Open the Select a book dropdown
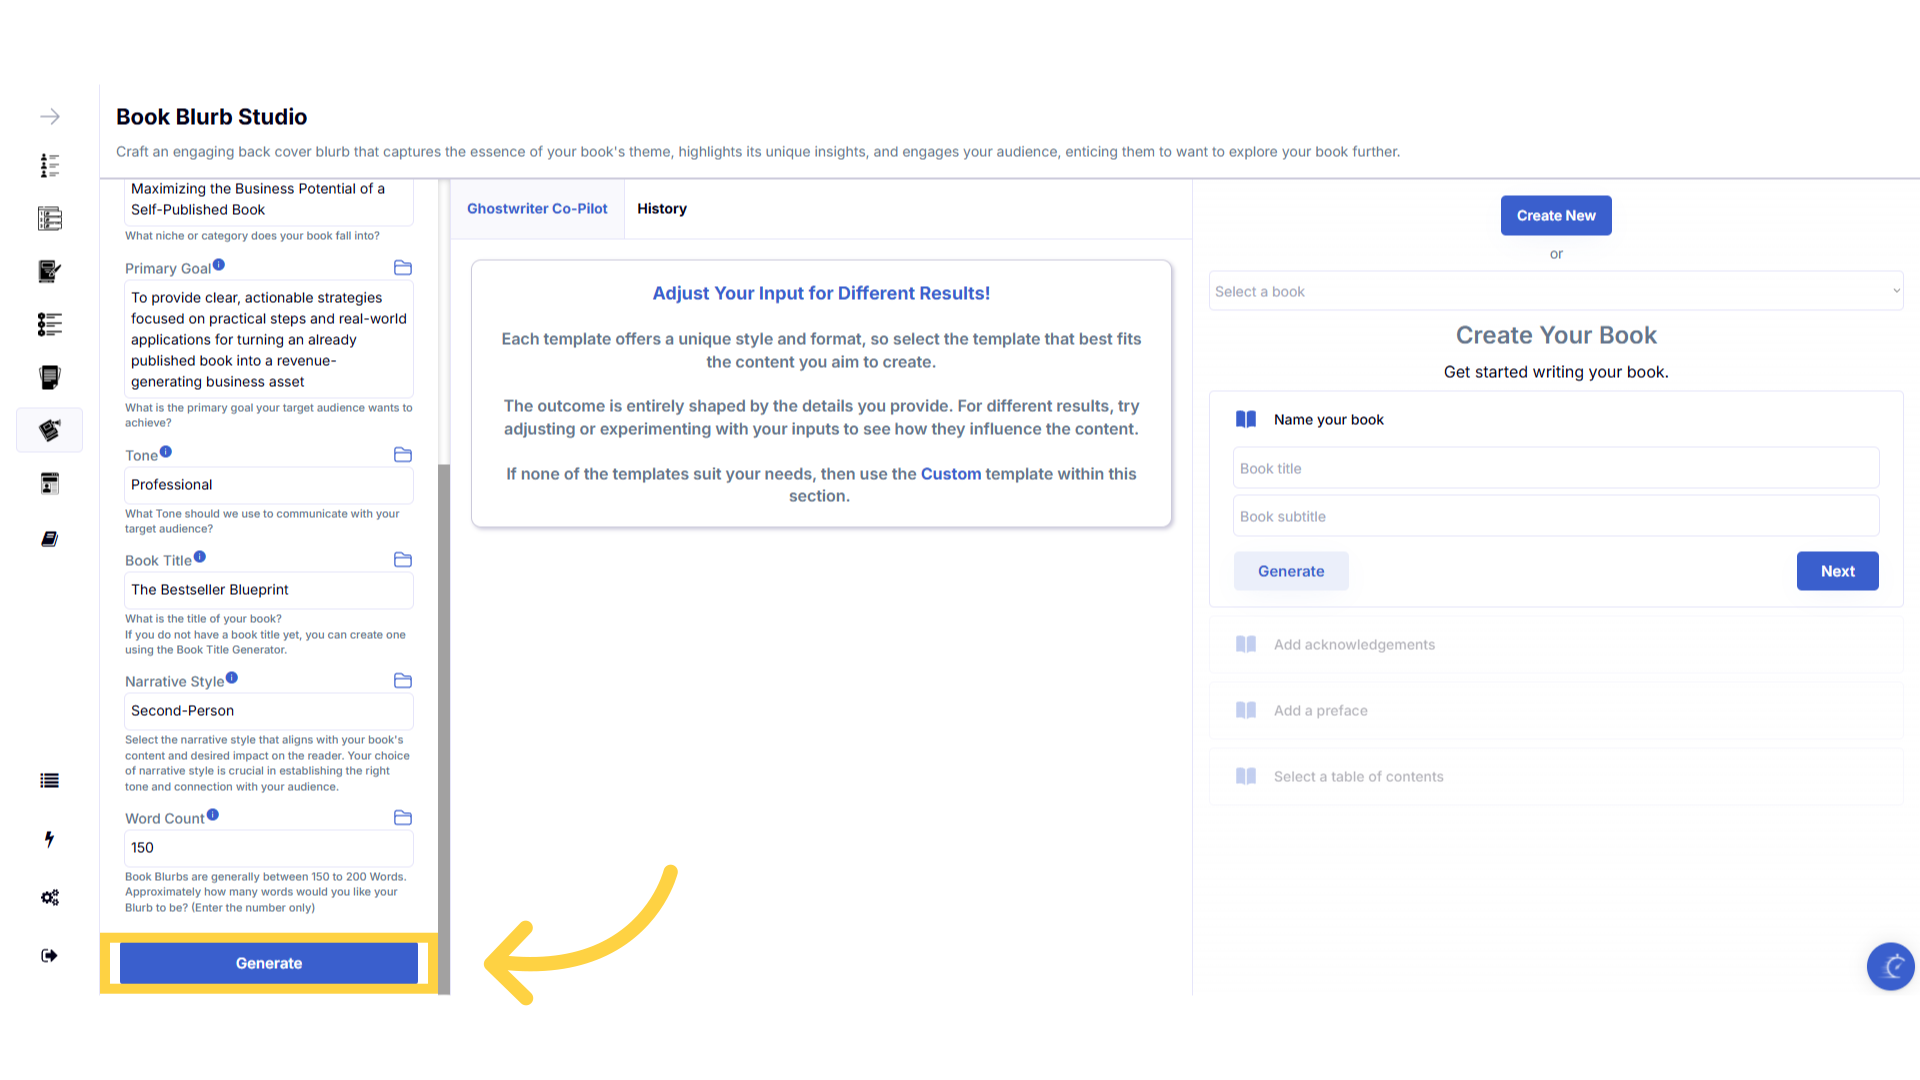The image size is (1920, 1080). tap(1555, 291)
